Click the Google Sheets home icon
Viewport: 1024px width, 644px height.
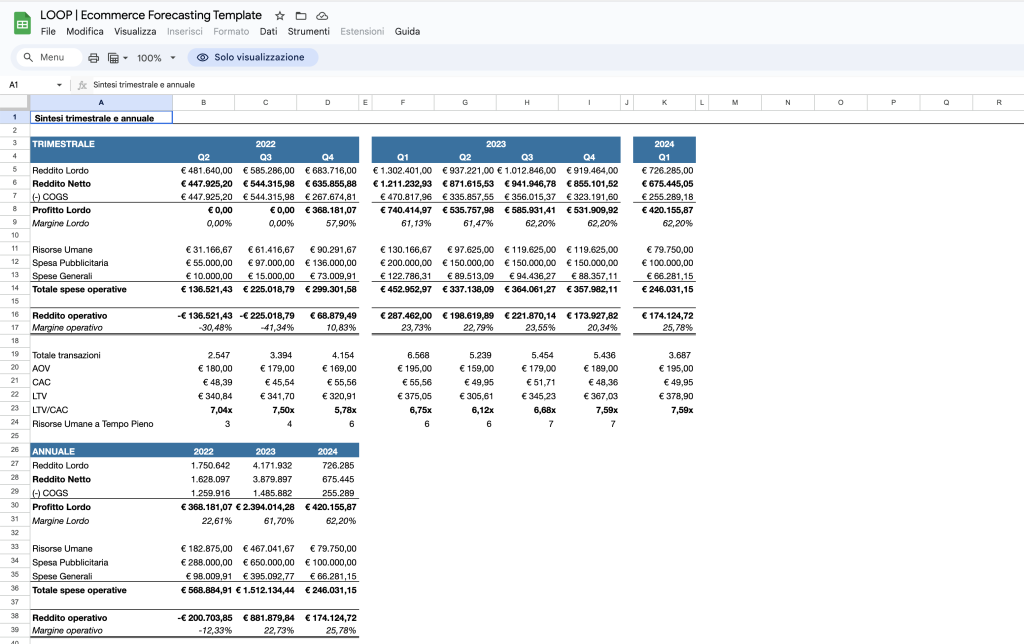(22, 24)
